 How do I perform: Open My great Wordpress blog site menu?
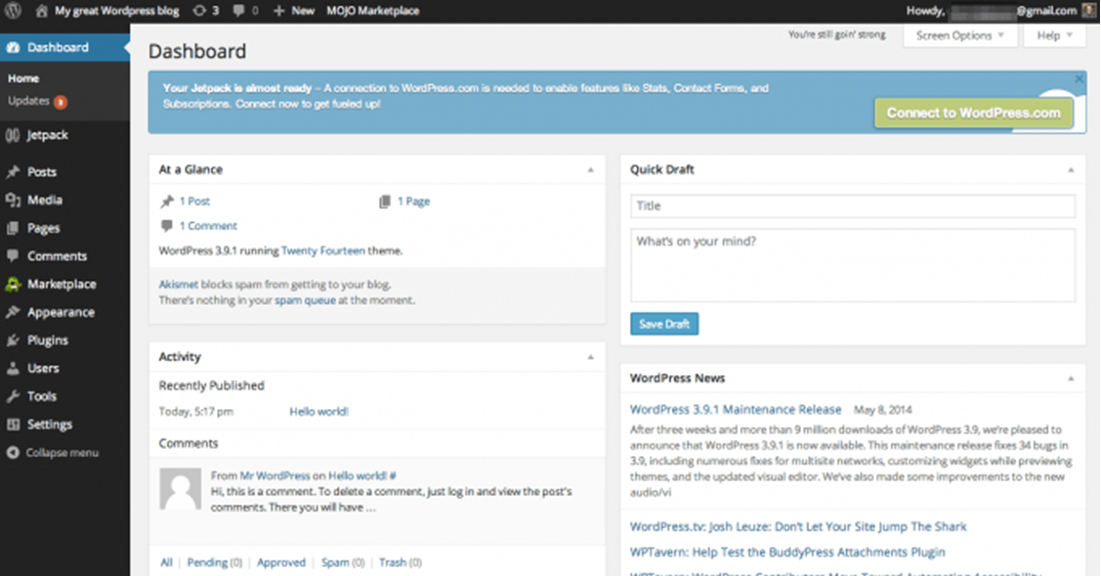click(117, 11)
